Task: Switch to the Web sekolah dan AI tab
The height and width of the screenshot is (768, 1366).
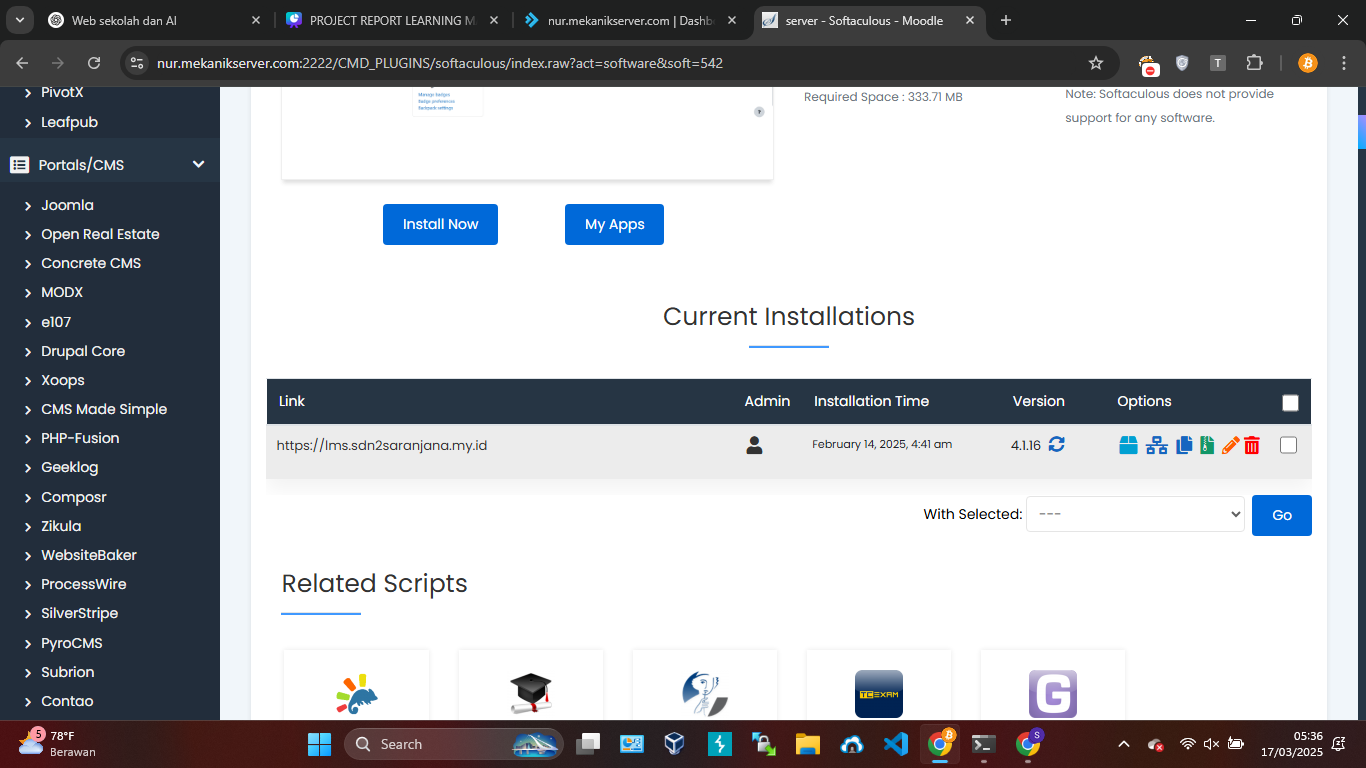Action: [155, 20]
